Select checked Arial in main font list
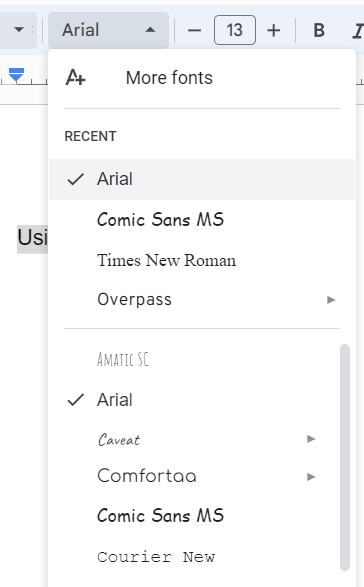This screenshot has height=587, width=364. point(194,400)
